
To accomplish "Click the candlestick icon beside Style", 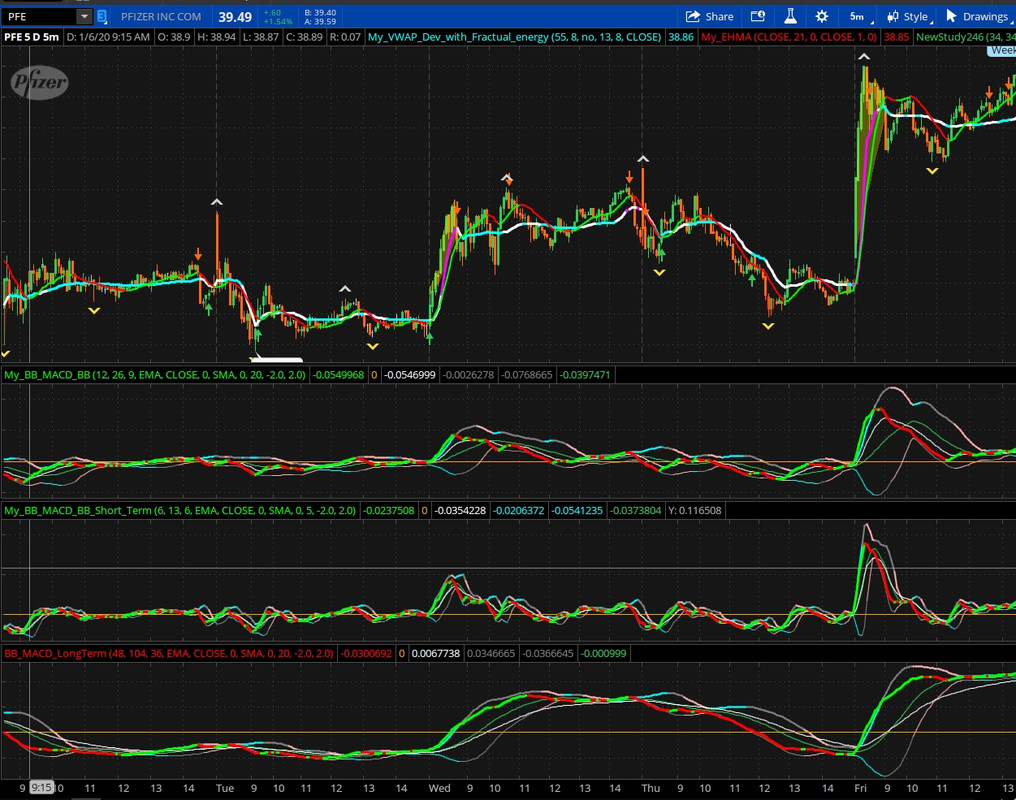I will pyautogui.click(x=892, y=16).
